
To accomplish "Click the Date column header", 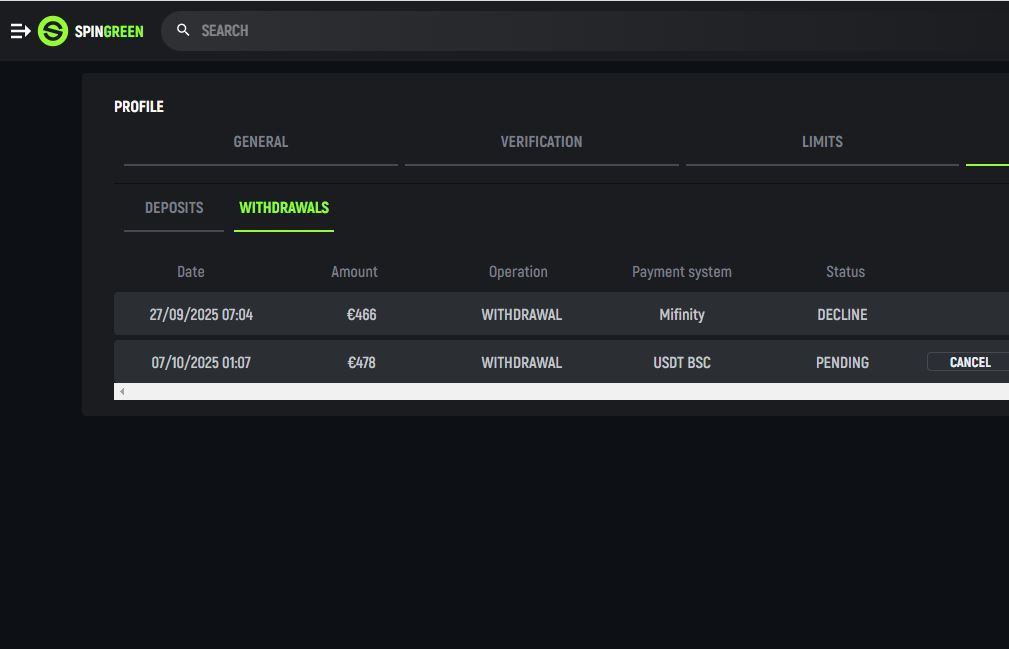I will pos(190,272).
